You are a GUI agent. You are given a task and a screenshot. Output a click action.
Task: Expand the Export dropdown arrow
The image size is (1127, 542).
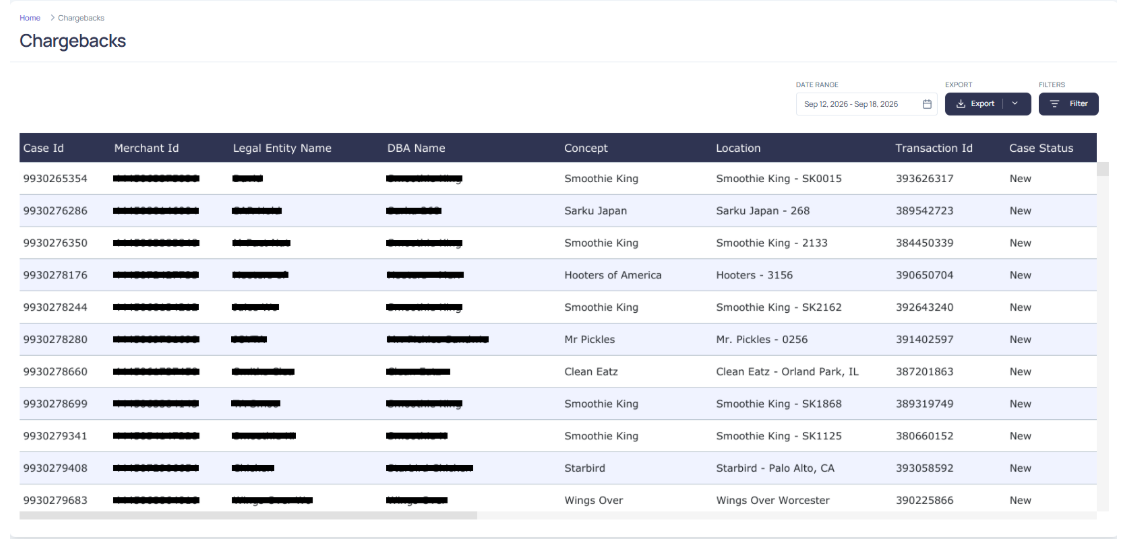(x=1015, y=104)
